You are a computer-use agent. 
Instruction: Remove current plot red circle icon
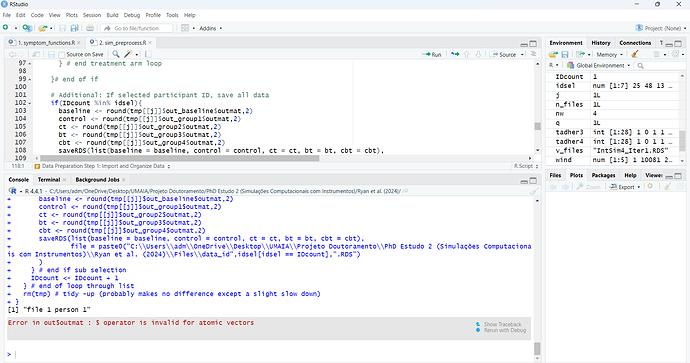click(x=650, y=187)
